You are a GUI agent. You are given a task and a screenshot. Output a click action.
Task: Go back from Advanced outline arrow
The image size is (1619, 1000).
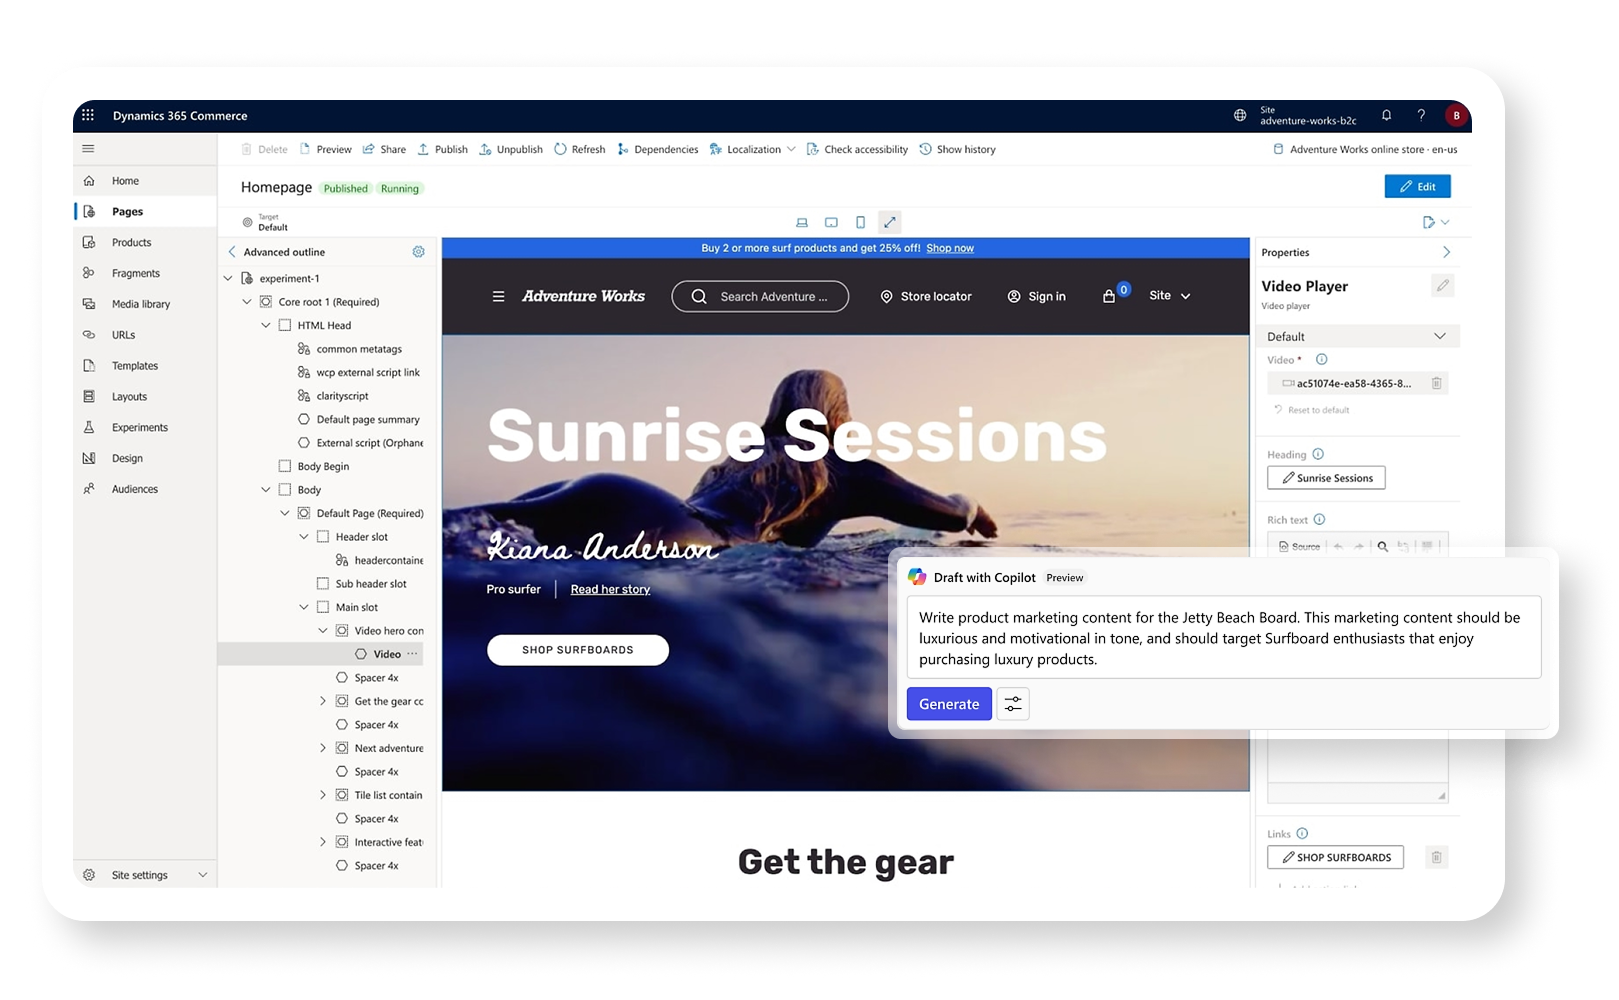point(232,252)
